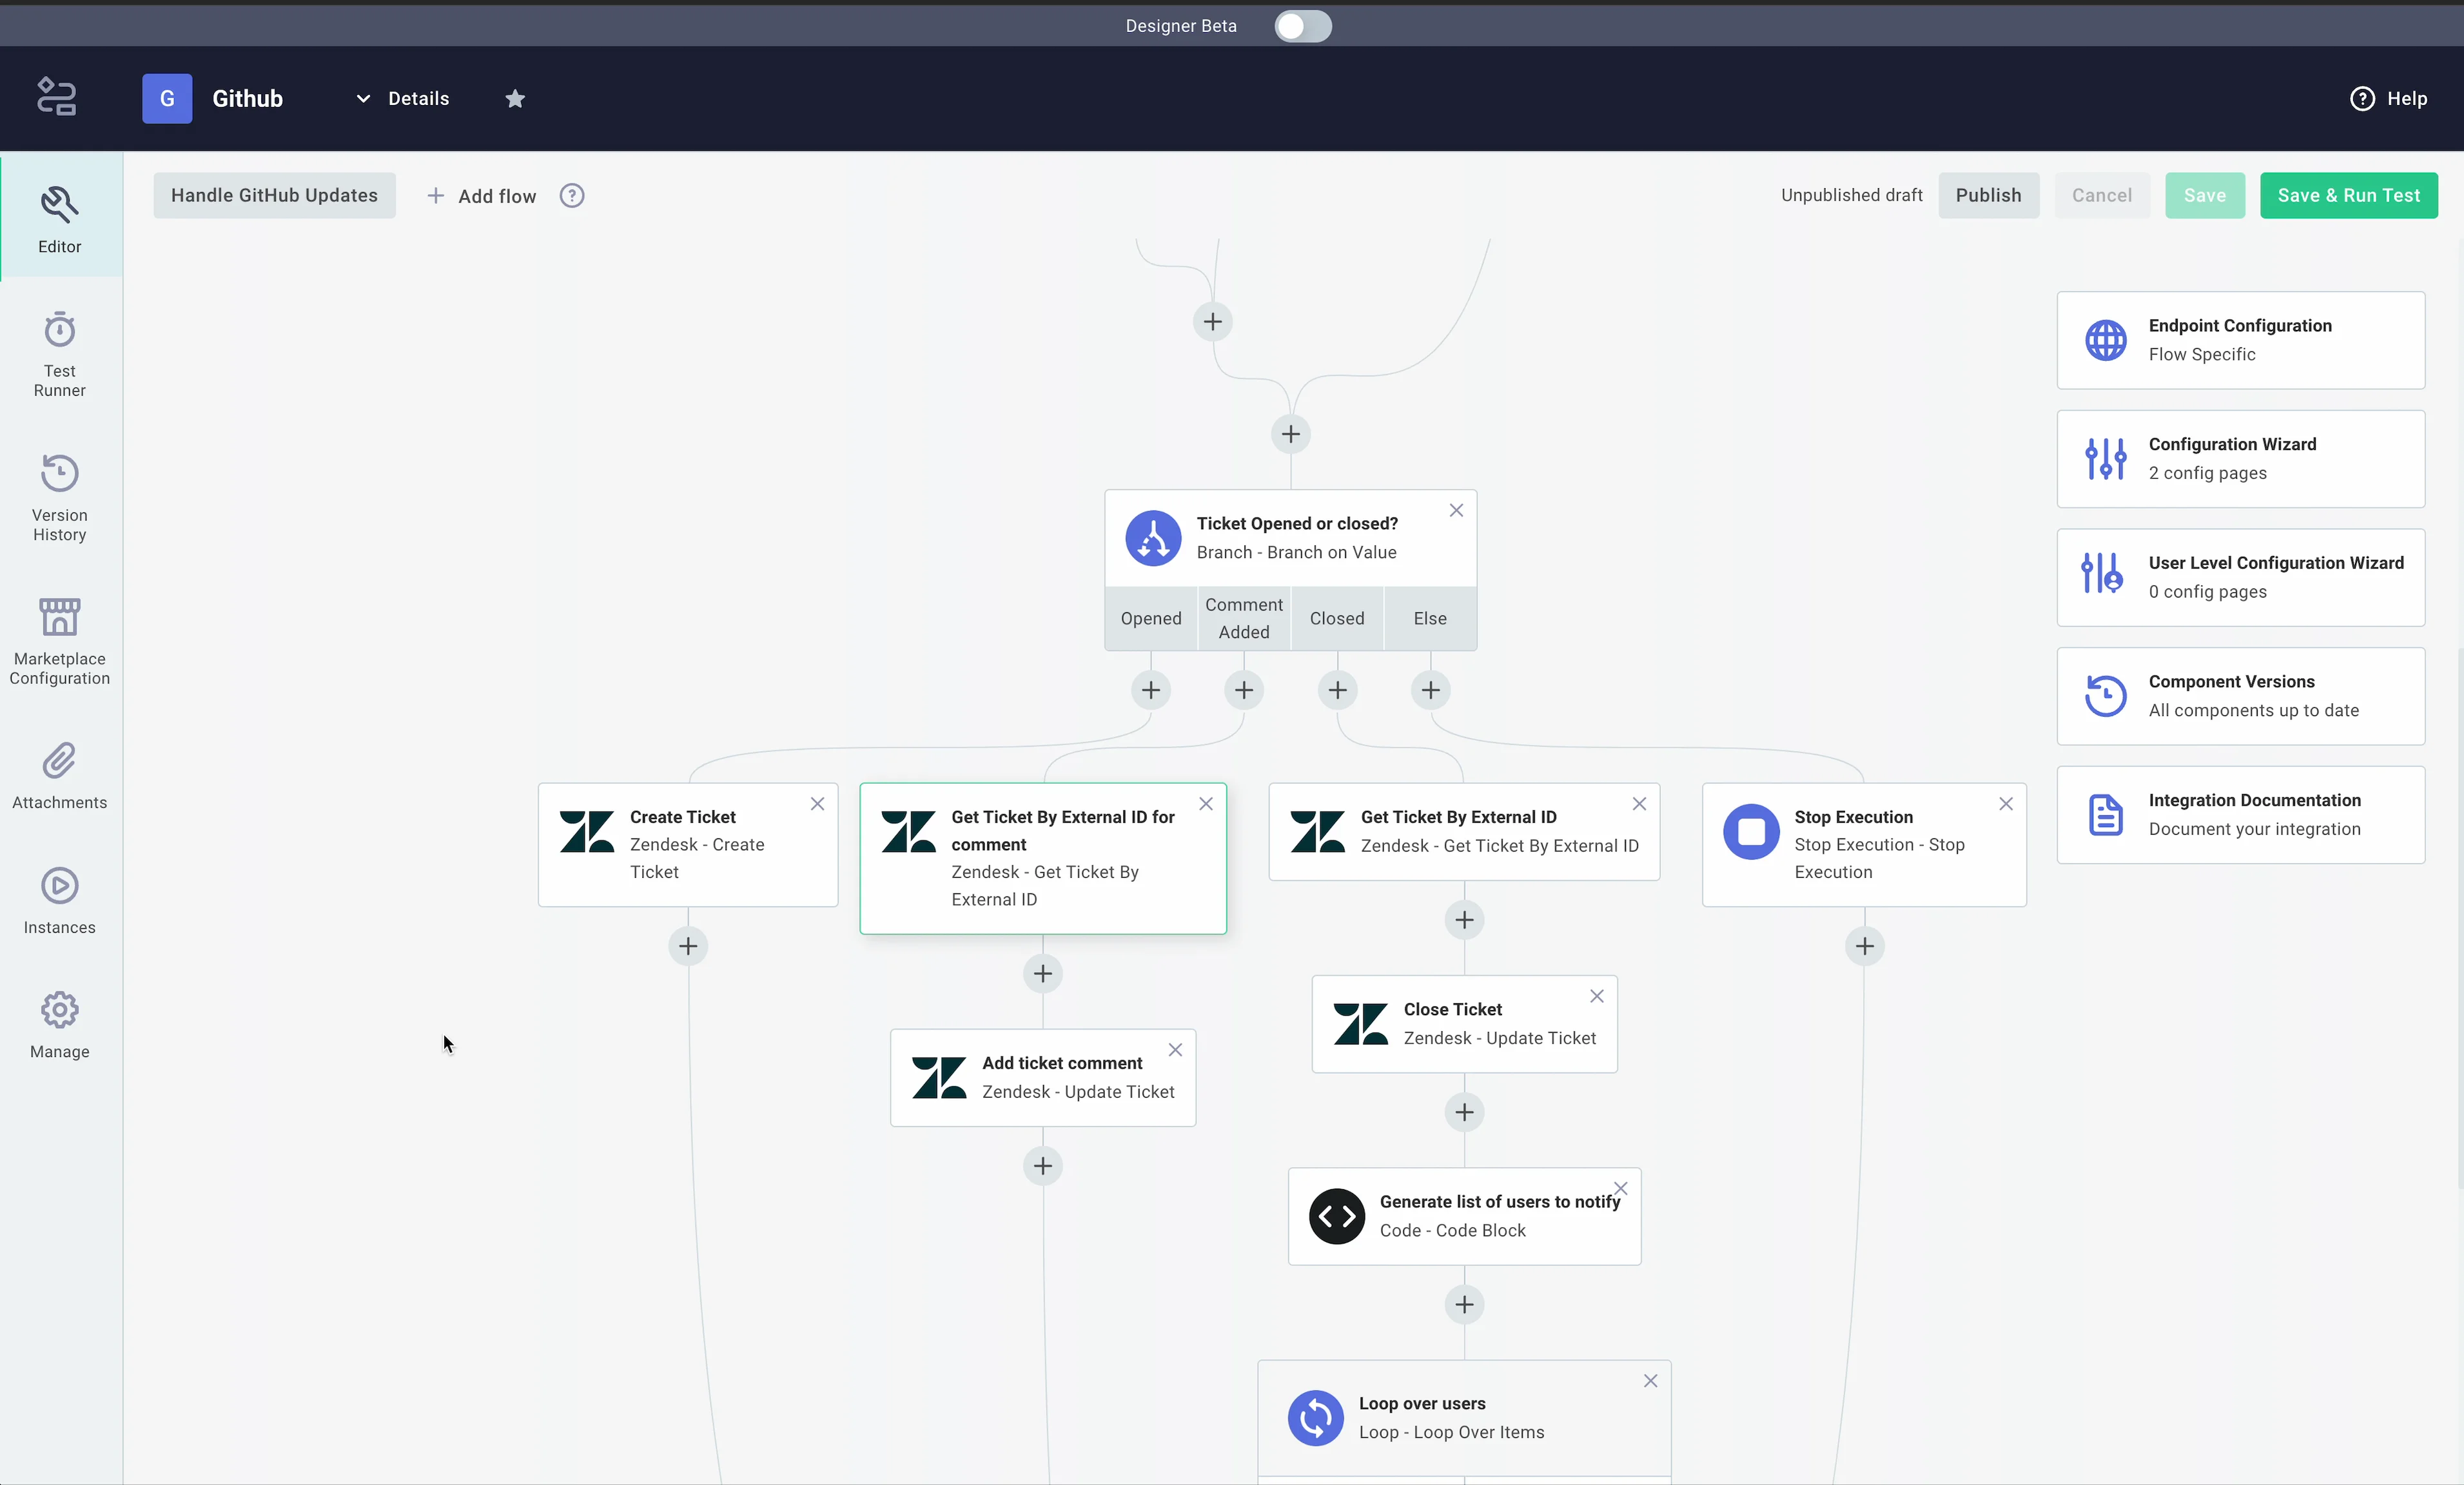This screenshot has width=2464, height=1485.
Task: Add a step below Close Ticket
Action: click(x=1464, y=1112)
